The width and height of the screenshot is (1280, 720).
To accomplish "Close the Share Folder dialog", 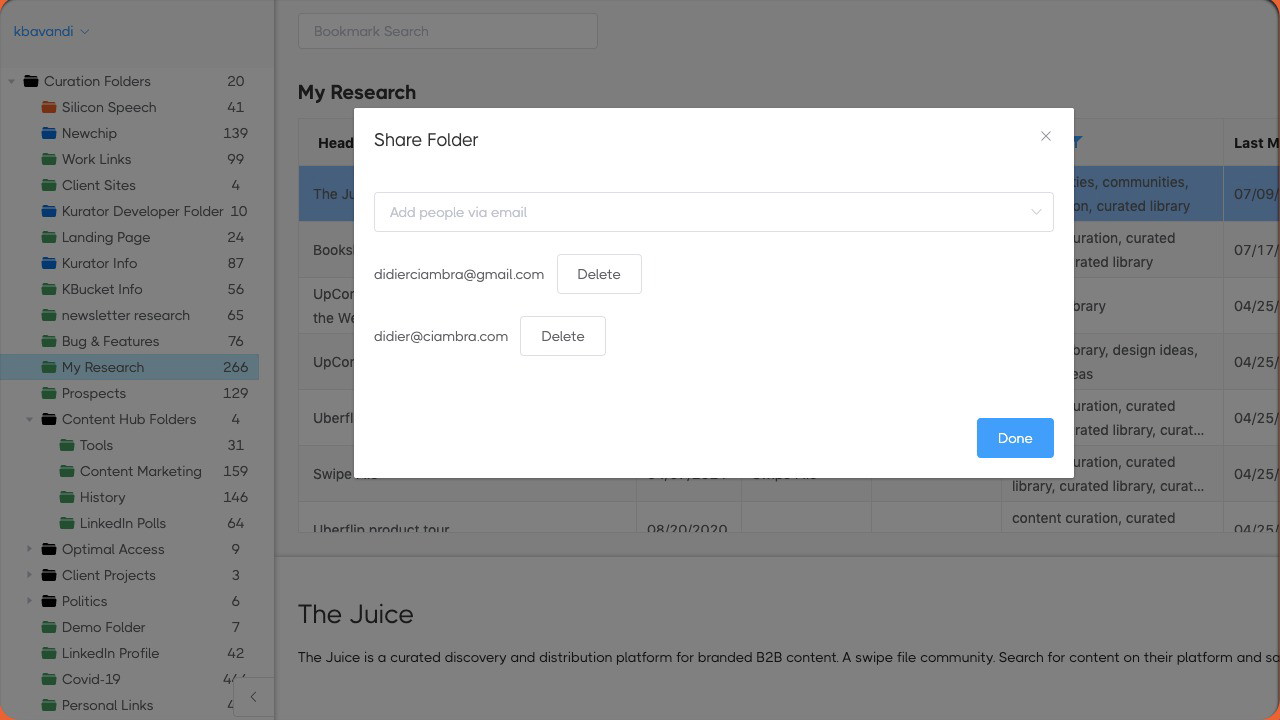I will click(x=1046, y=136).
